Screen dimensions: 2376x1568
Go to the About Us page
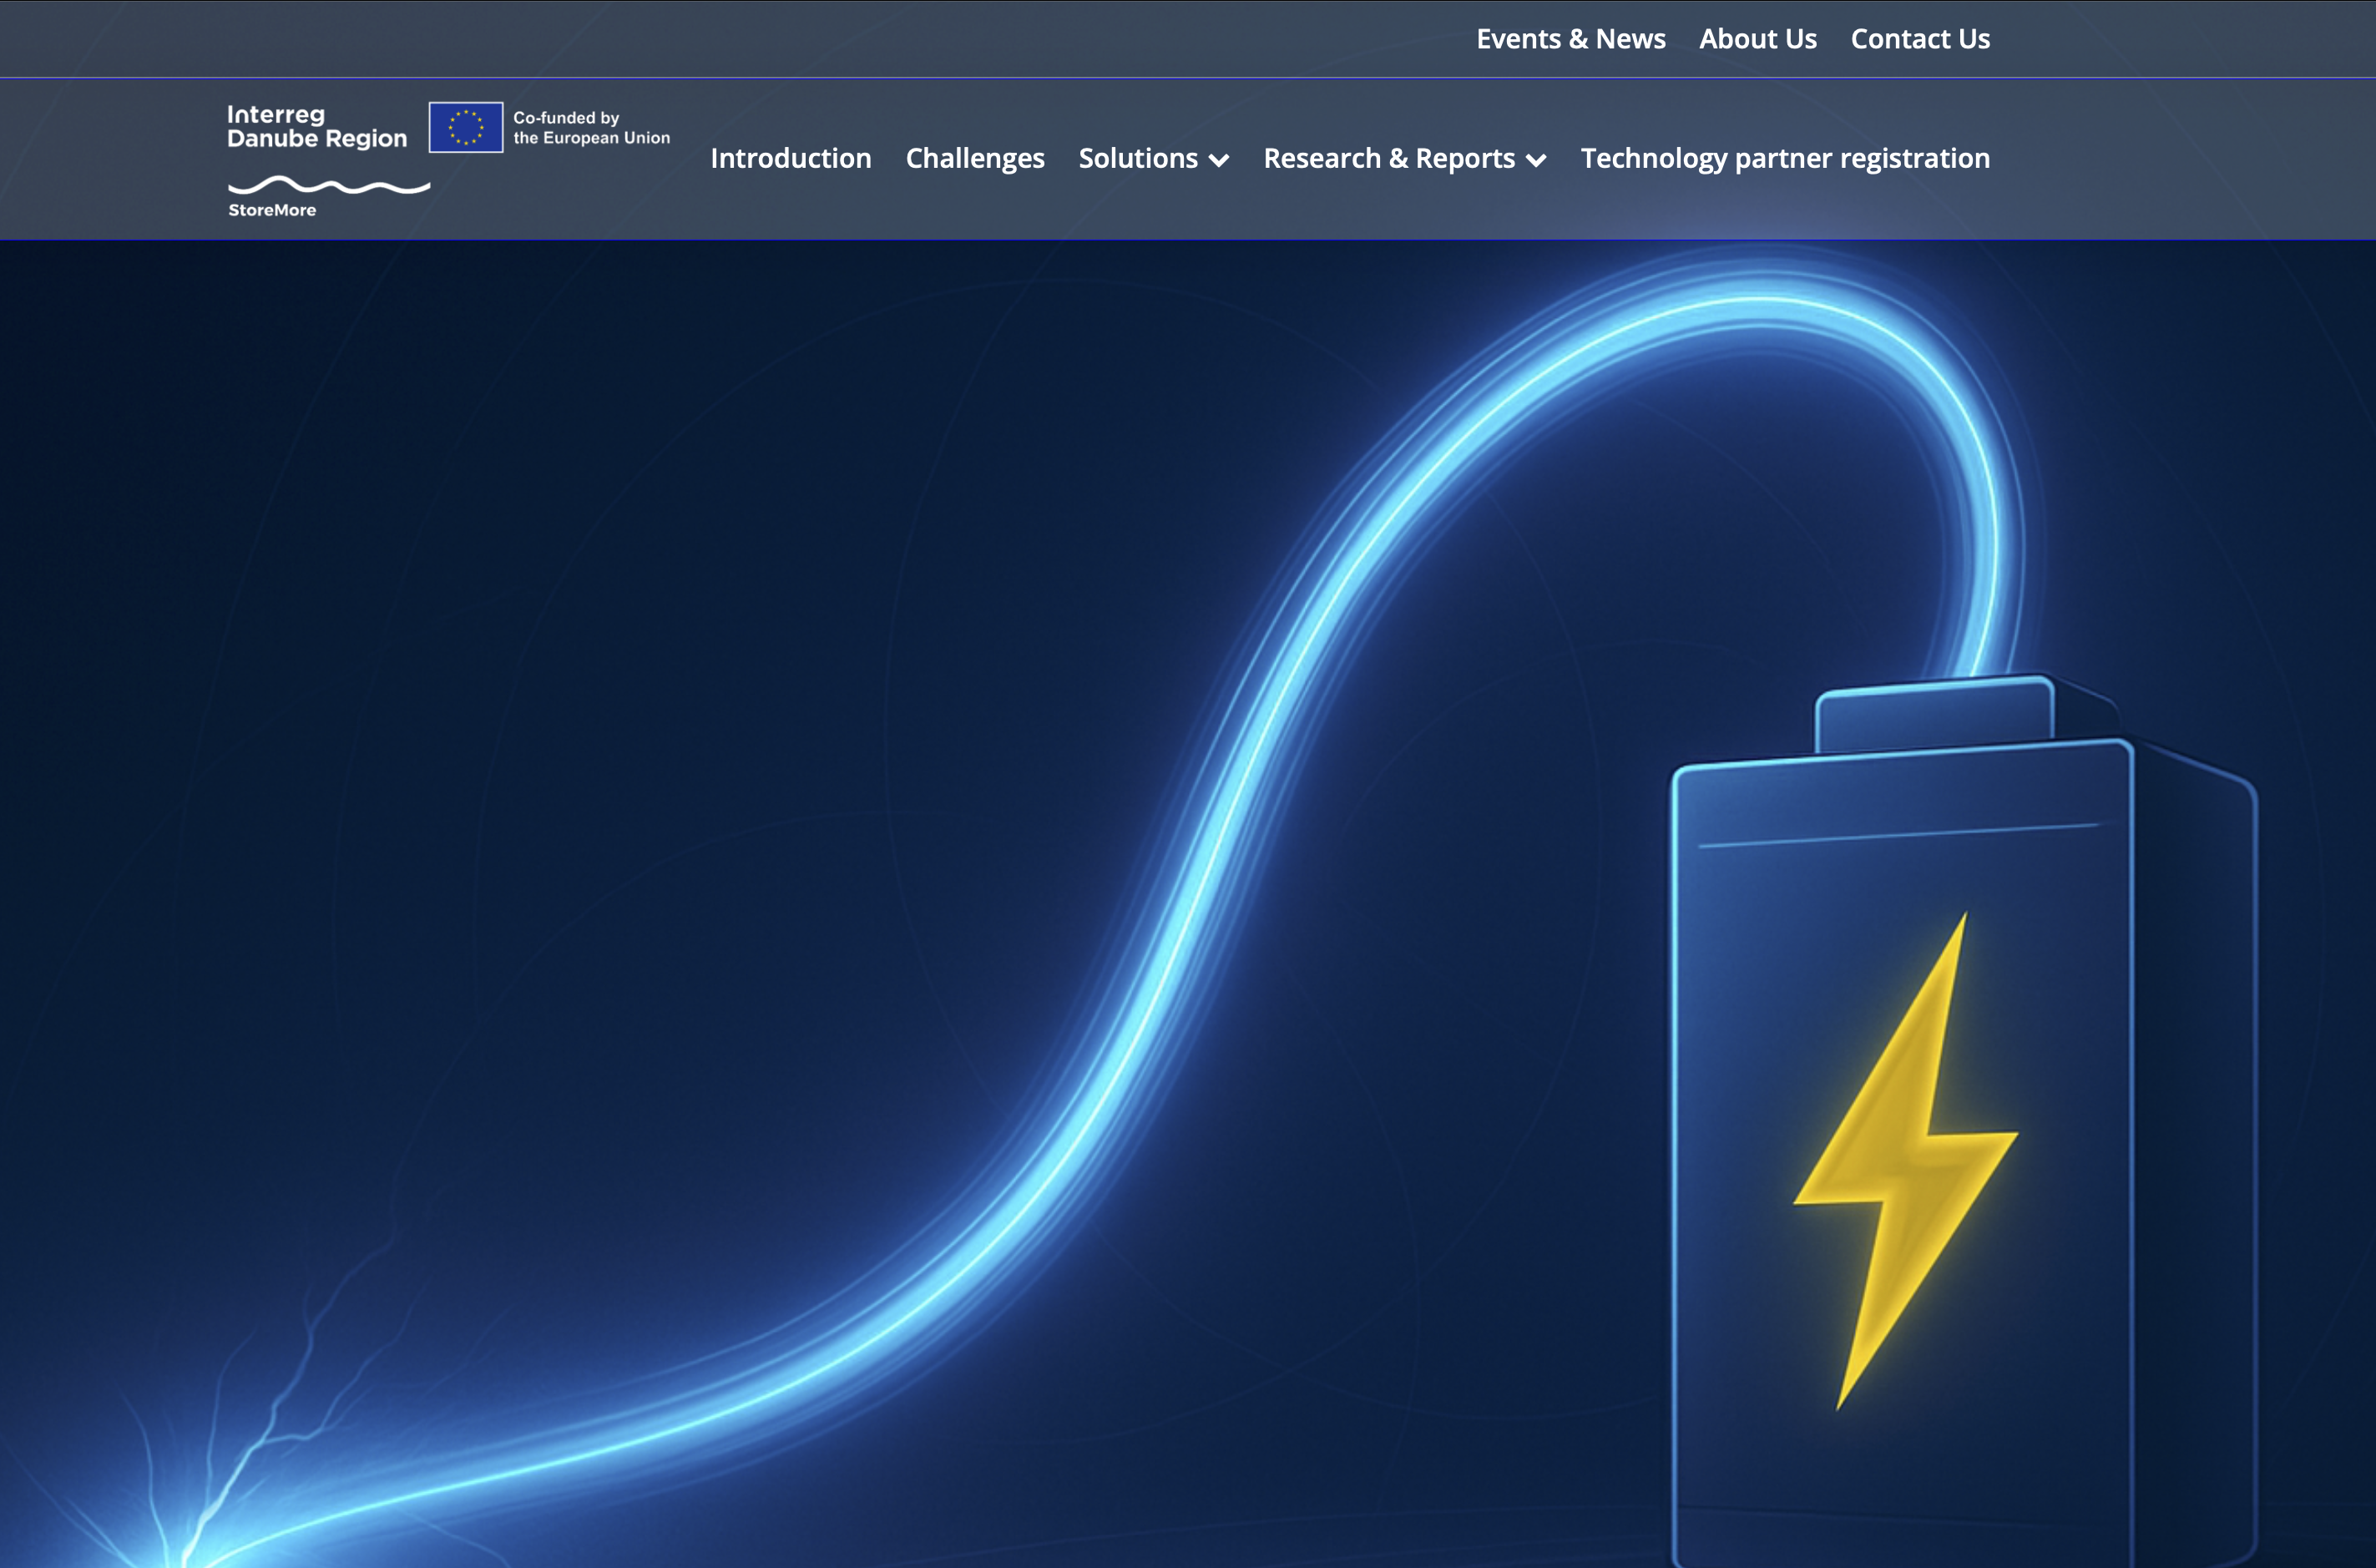pyautogui.click(x=1757, y=39)
